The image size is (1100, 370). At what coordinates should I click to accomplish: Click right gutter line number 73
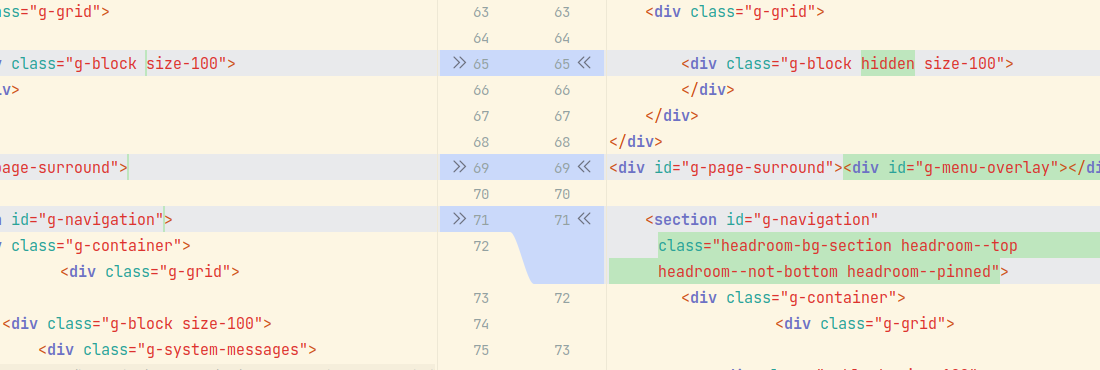click(x=562, y=350)
